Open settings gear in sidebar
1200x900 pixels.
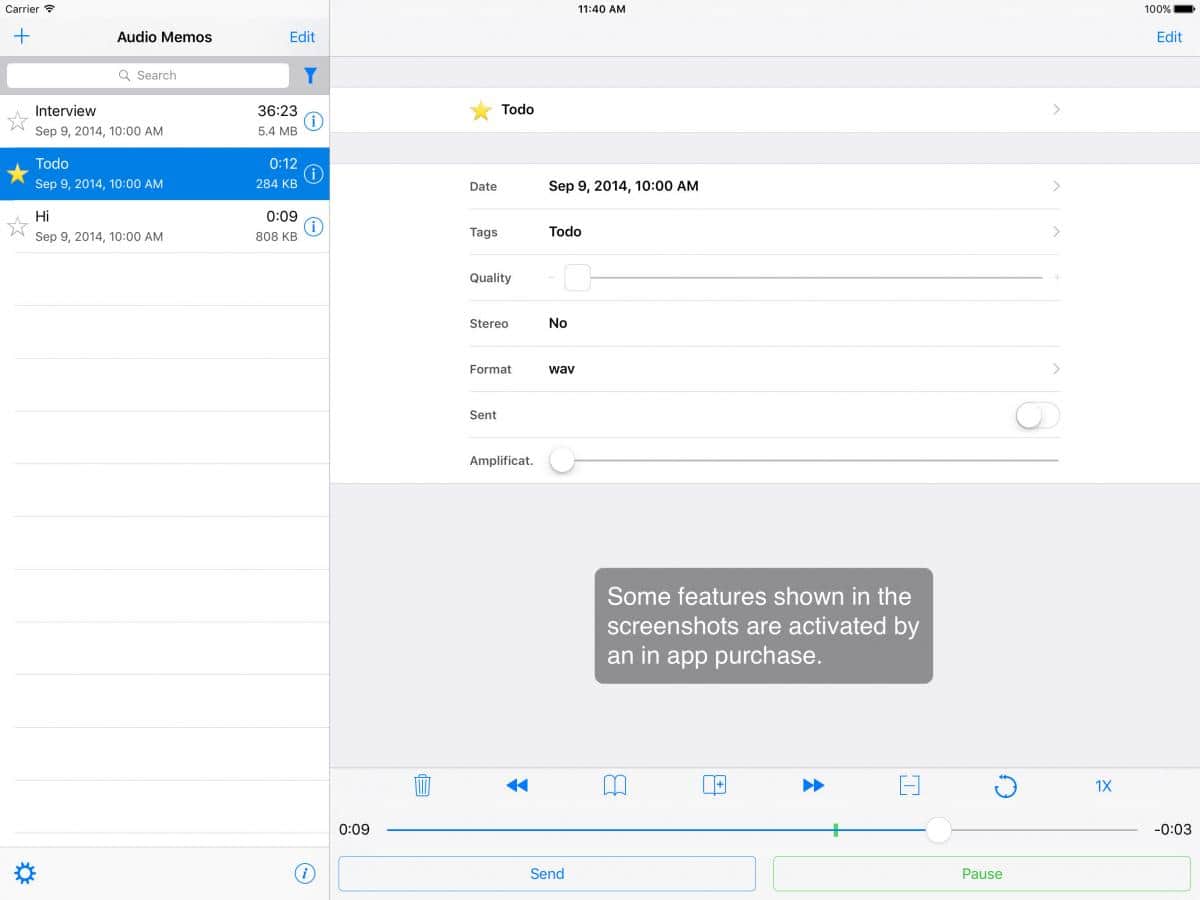(x=25, y=873)
